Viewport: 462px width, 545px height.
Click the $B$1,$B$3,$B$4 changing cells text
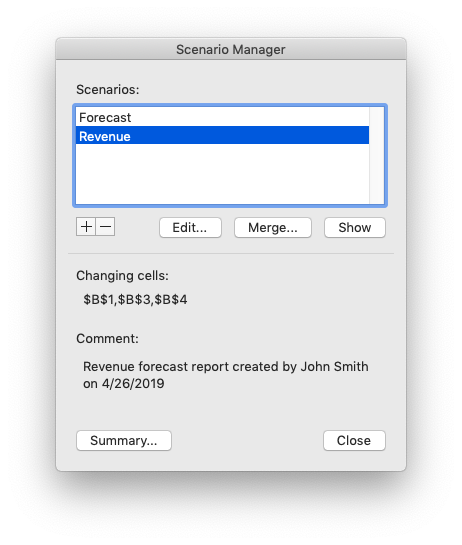coord(135,299)
